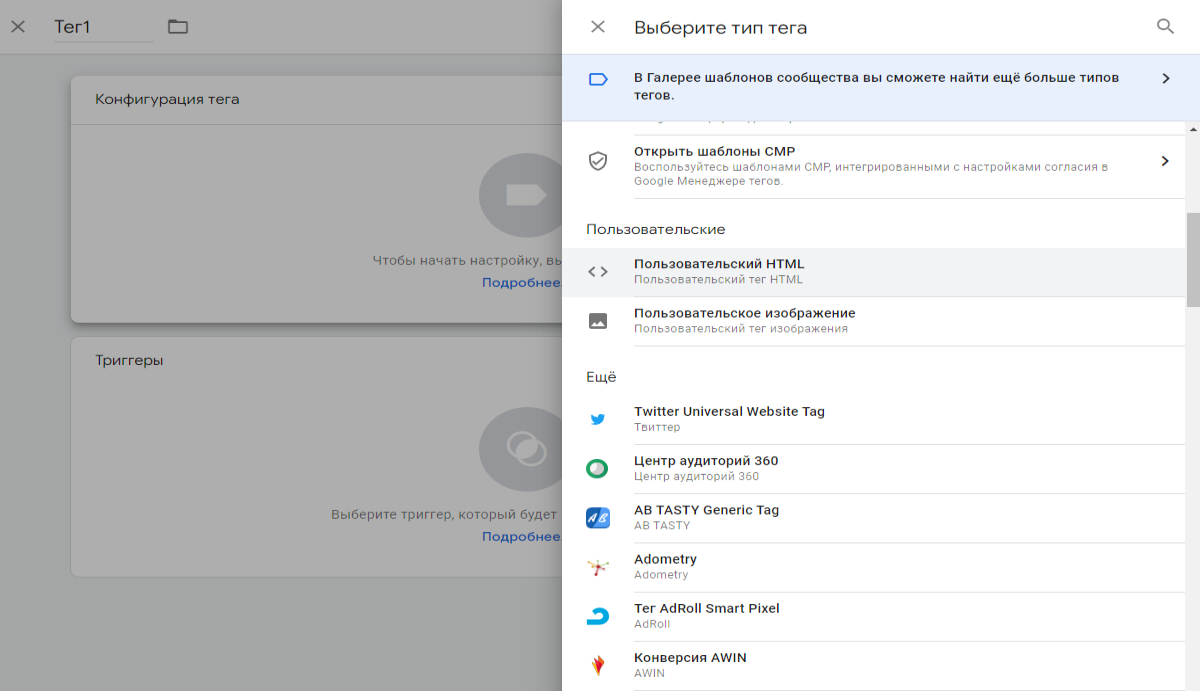Click the CMP shield checkmark icon
1200x691 pixels.
(x=598, y=161)
